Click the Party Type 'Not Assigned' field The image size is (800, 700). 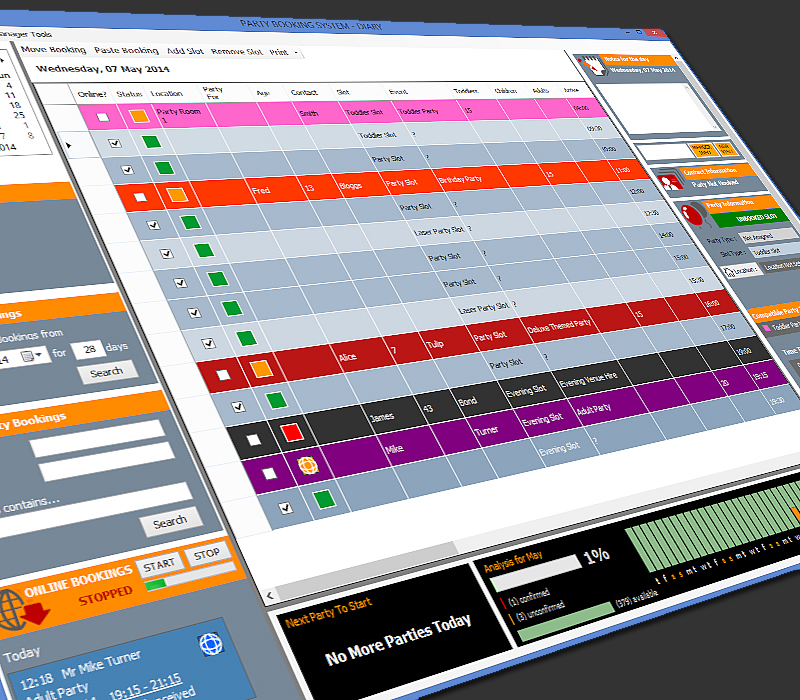pyautogui.click(x=770, y=235)
